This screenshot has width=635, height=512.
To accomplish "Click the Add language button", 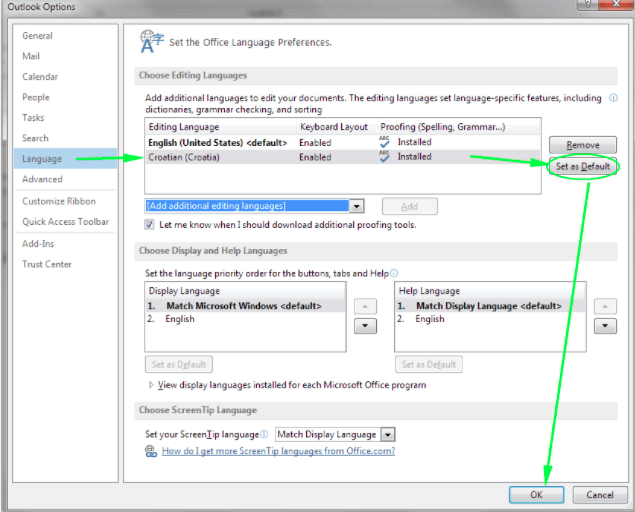I will [409, 207].
